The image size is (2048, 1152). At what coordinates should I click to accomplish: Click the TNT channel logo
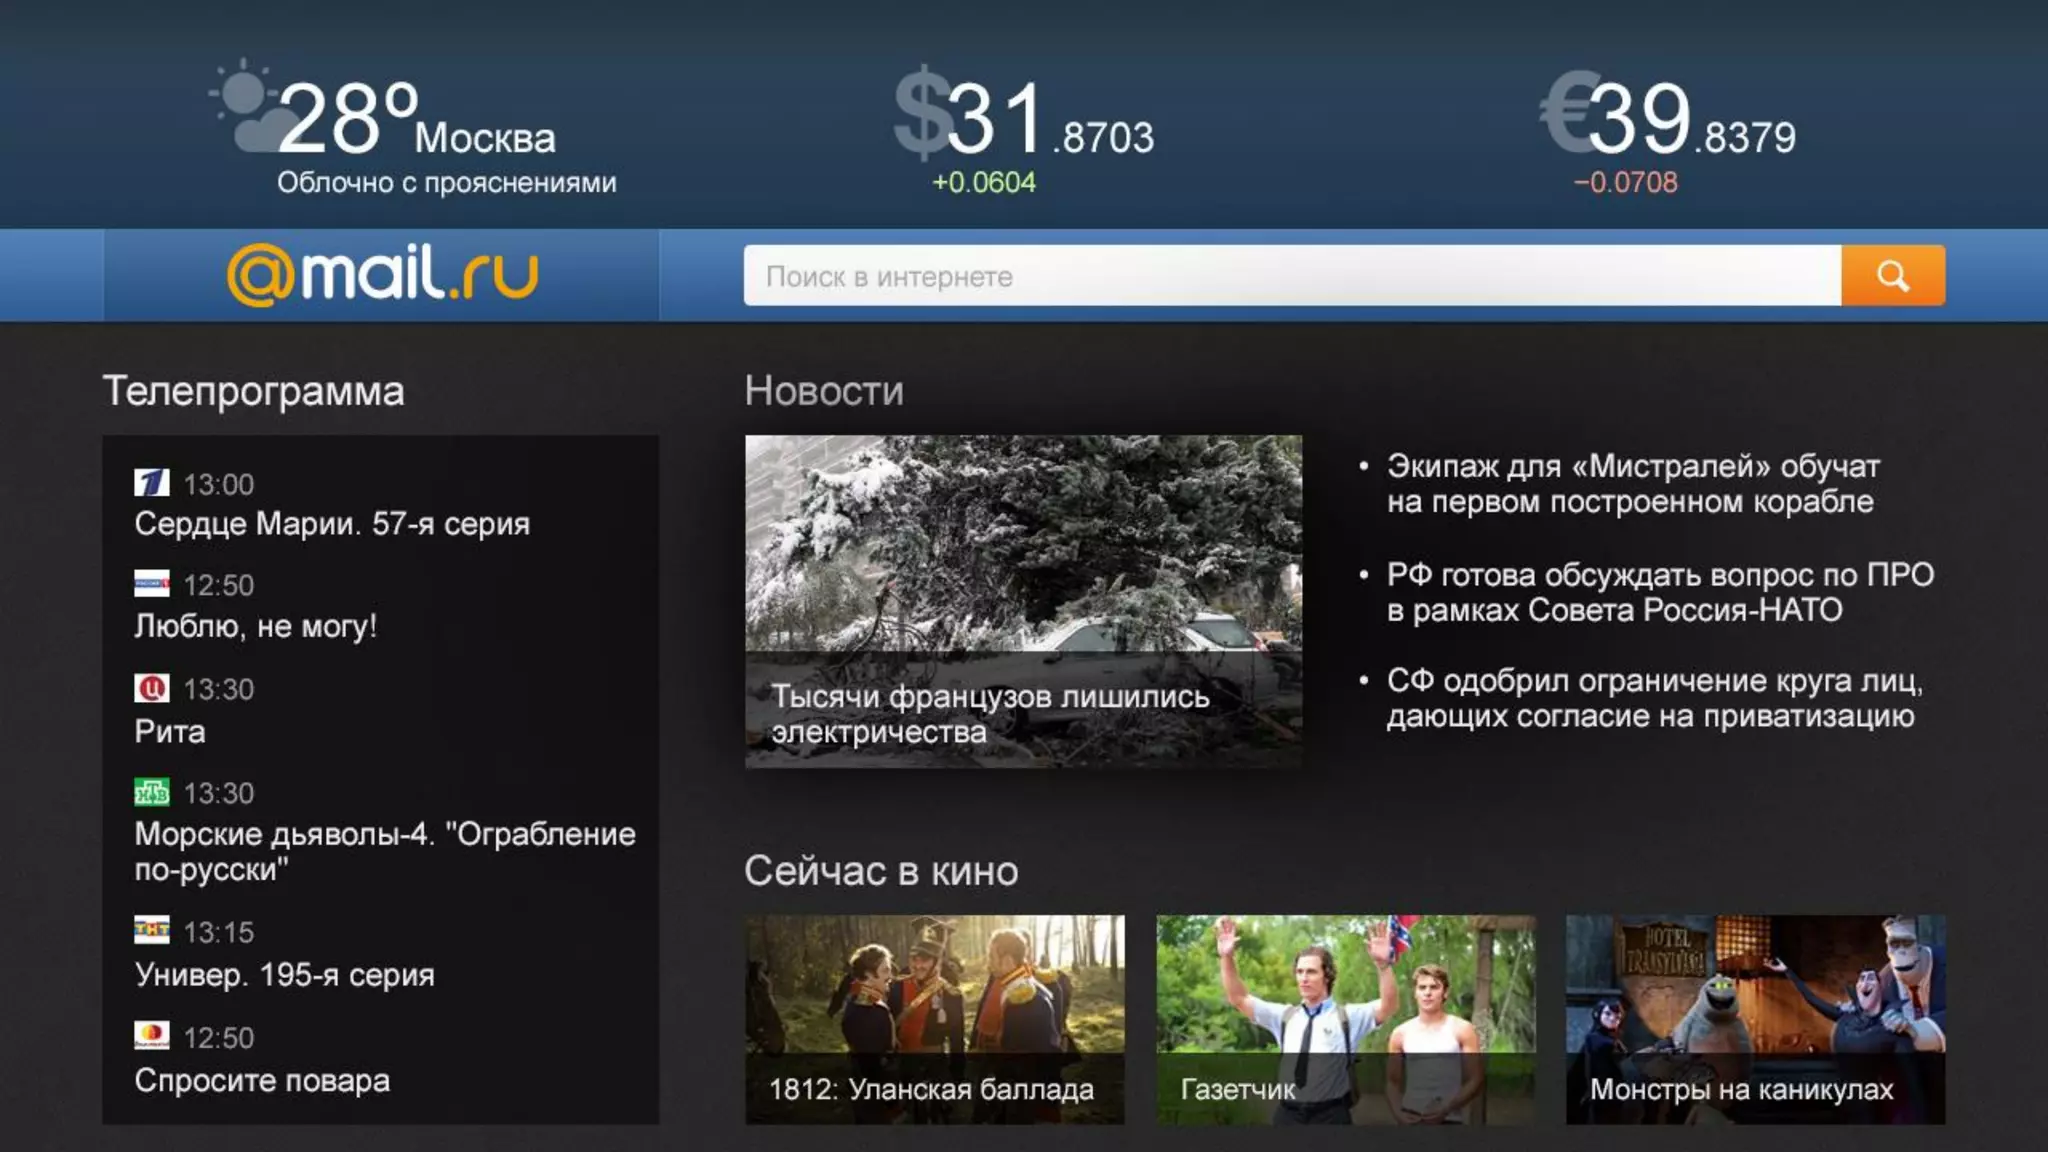point(152,931)
